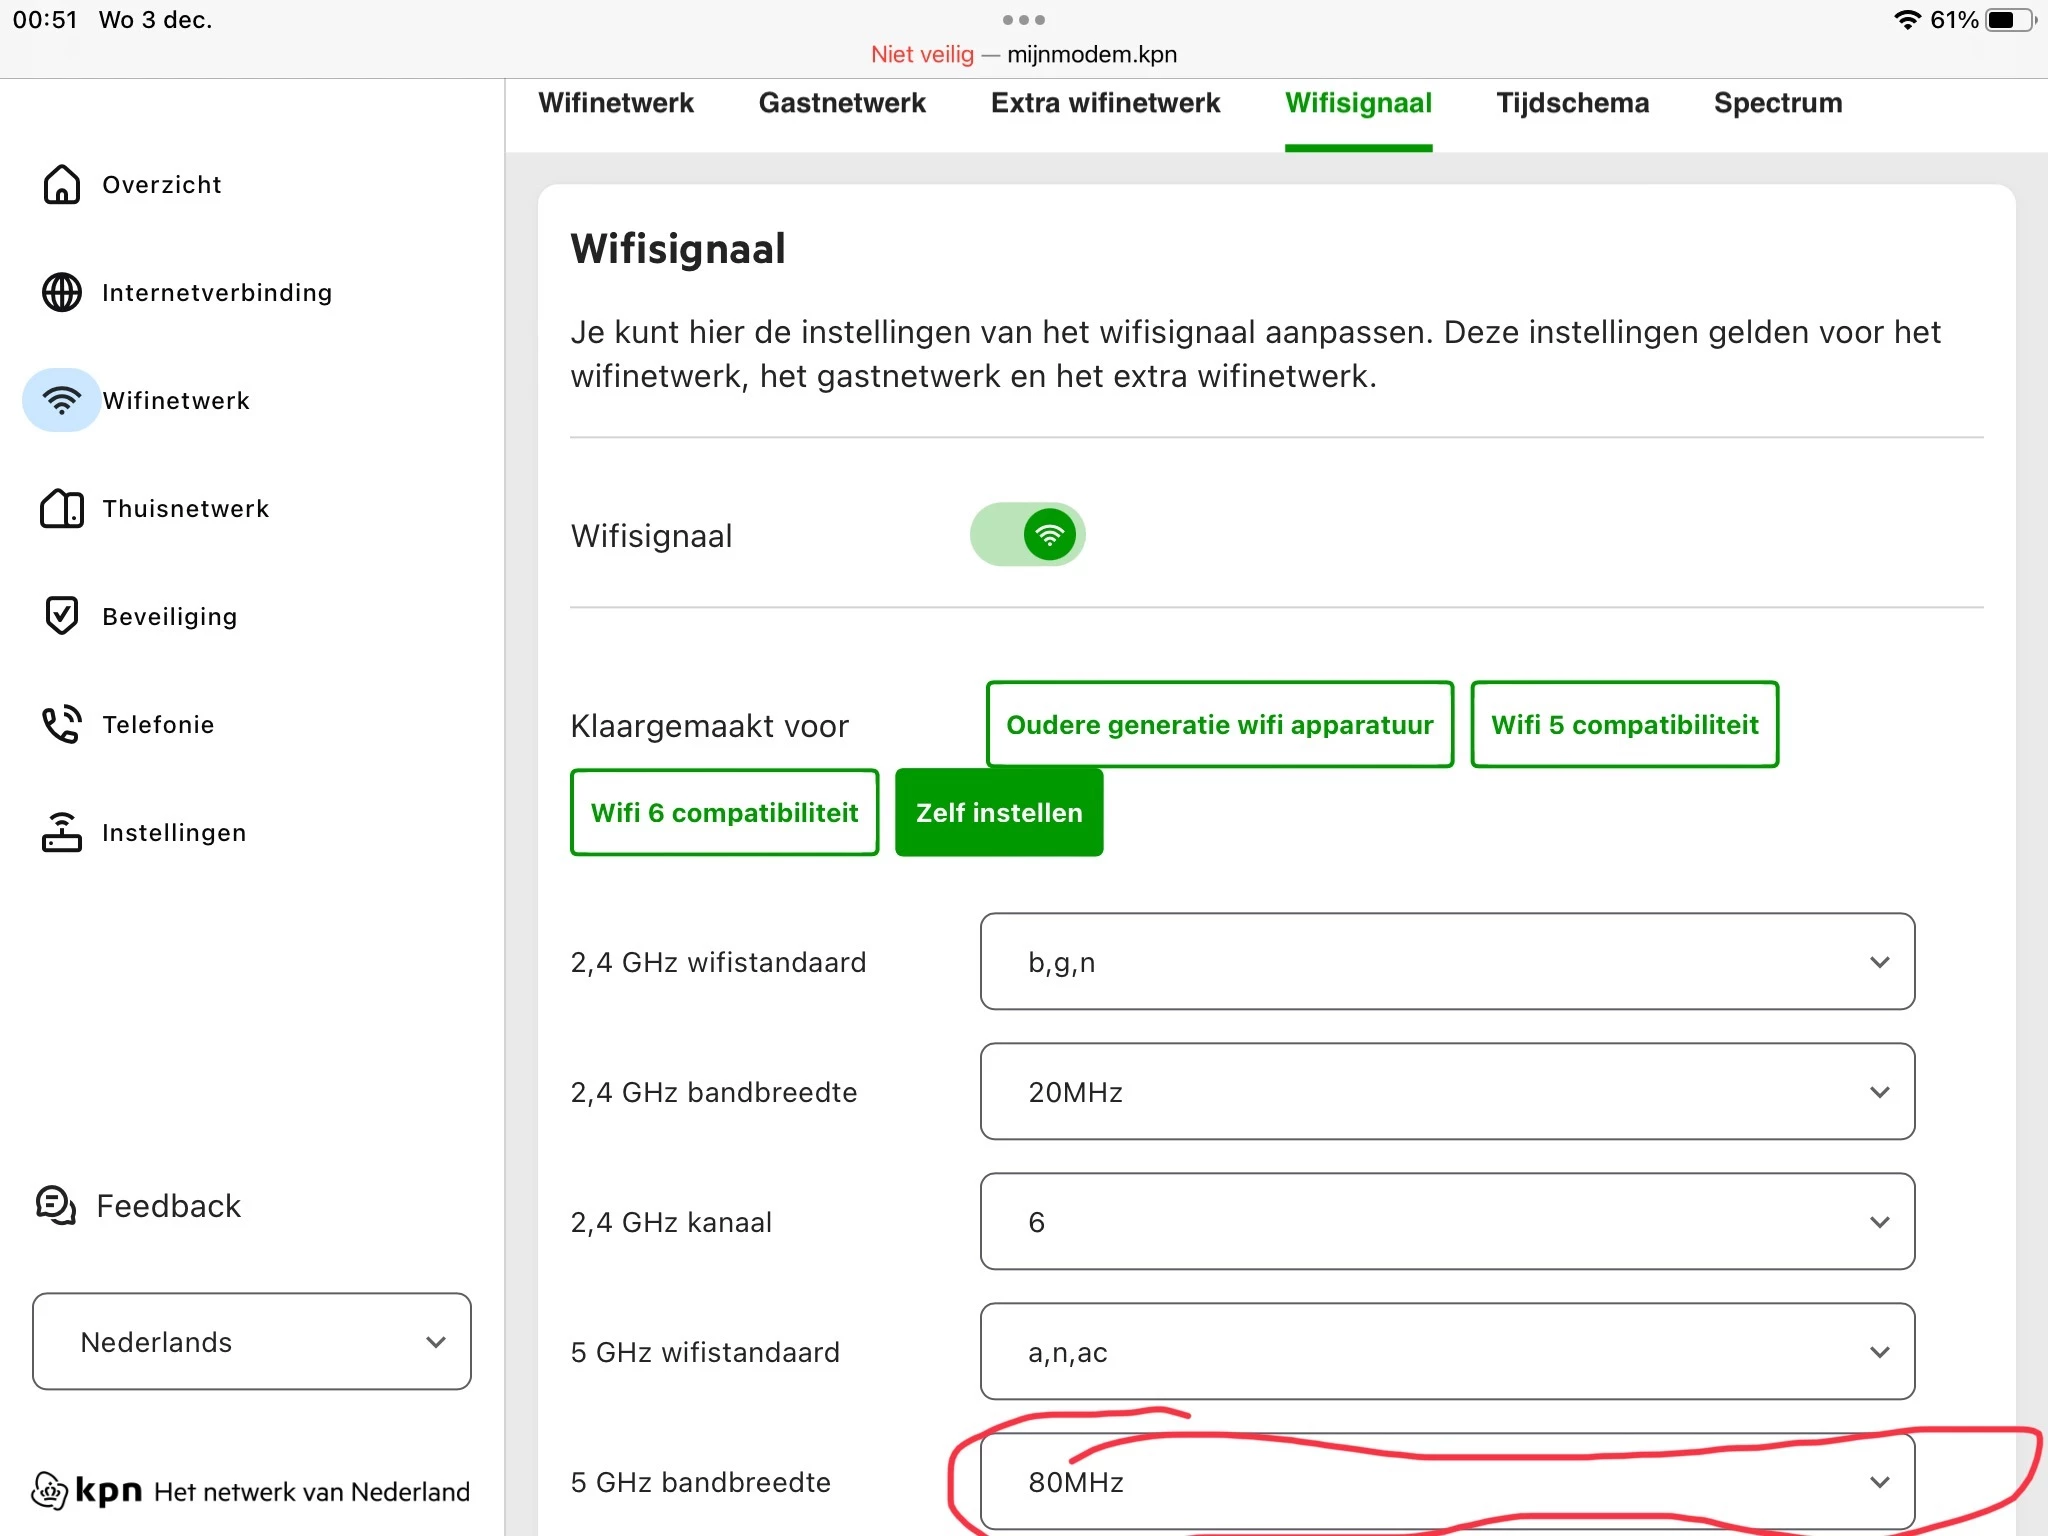Click the KPN logo at bottom left
The height and width of the screenshot is (1536, 2048).
click(88, 1491)
